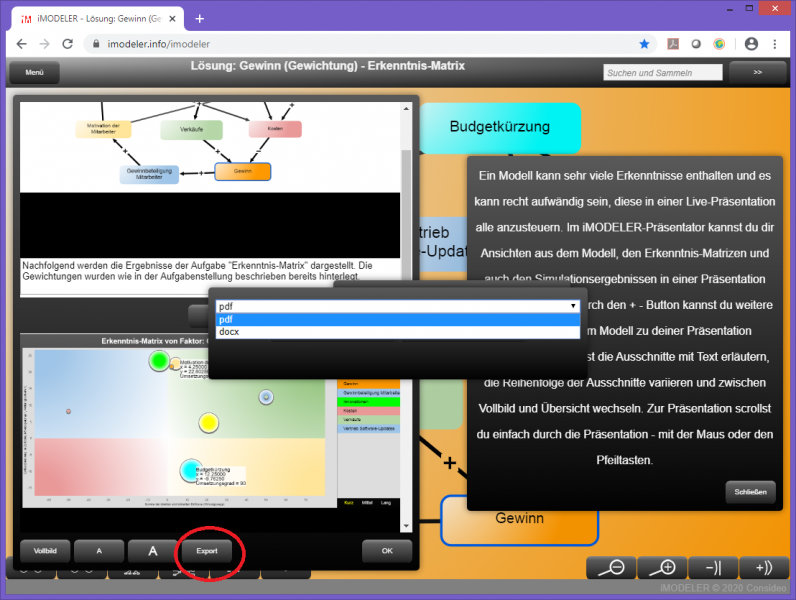Click the Verkäufe node in diagram thumbnail

[x=191, y=129]
